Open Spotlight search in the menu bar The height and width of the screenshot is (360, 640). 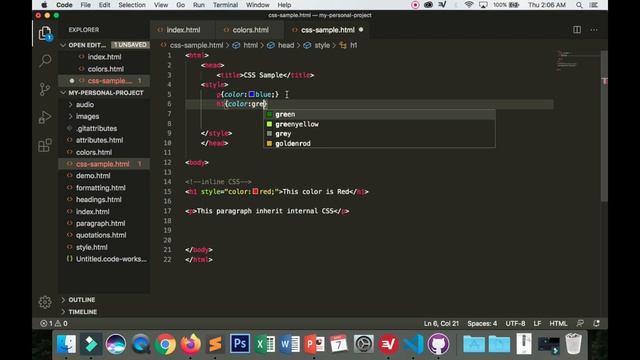579,5
